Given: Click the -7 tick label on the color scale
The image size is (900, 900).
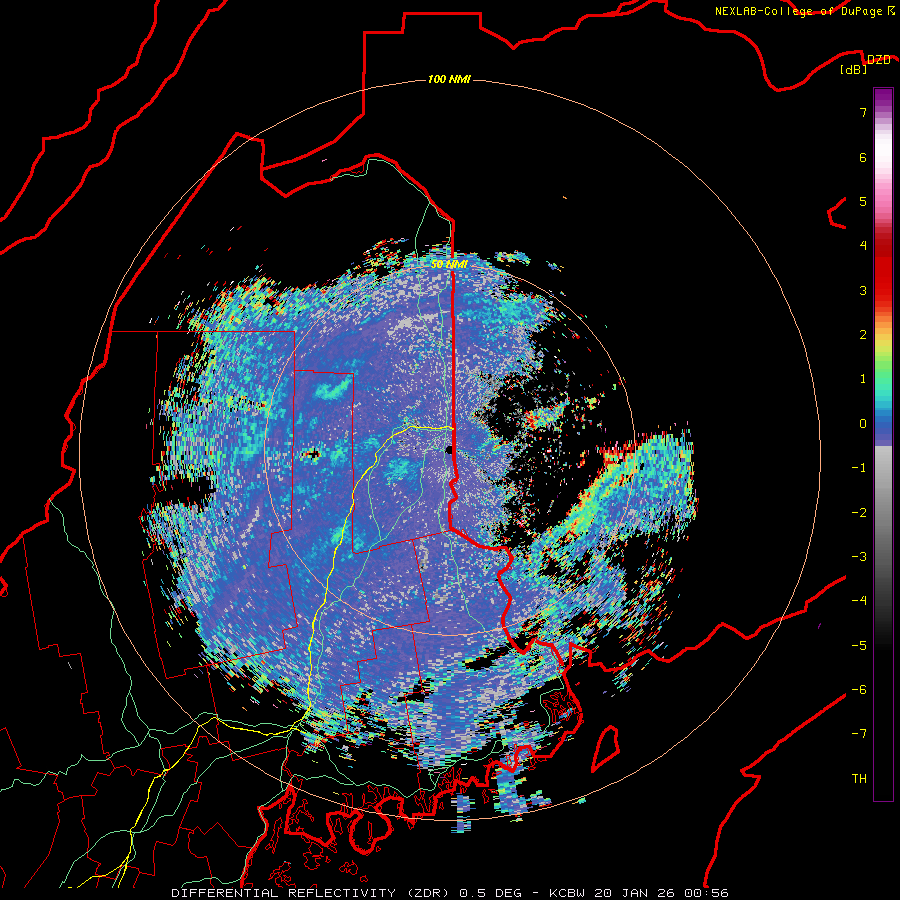Looking at the screenshot, I should (x=859, y=734).
